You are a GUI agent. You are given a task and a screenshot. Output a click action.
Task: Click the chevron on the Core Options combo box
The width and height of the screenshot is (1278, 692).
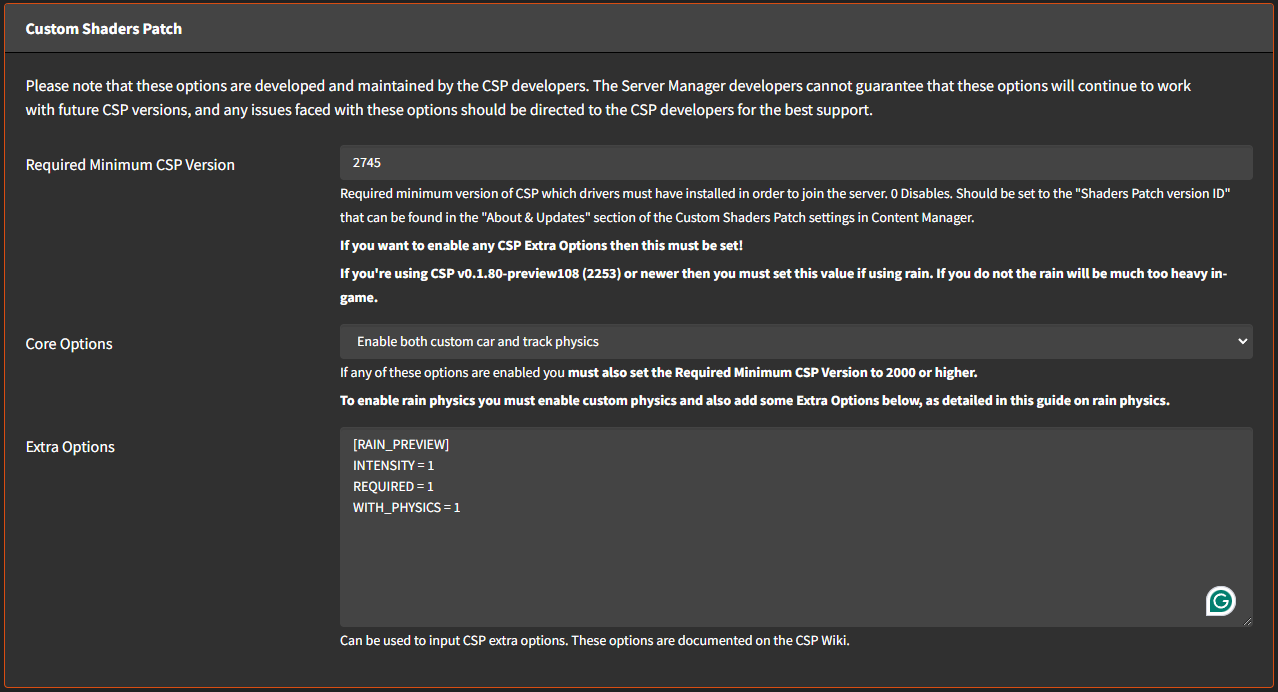1242,341
